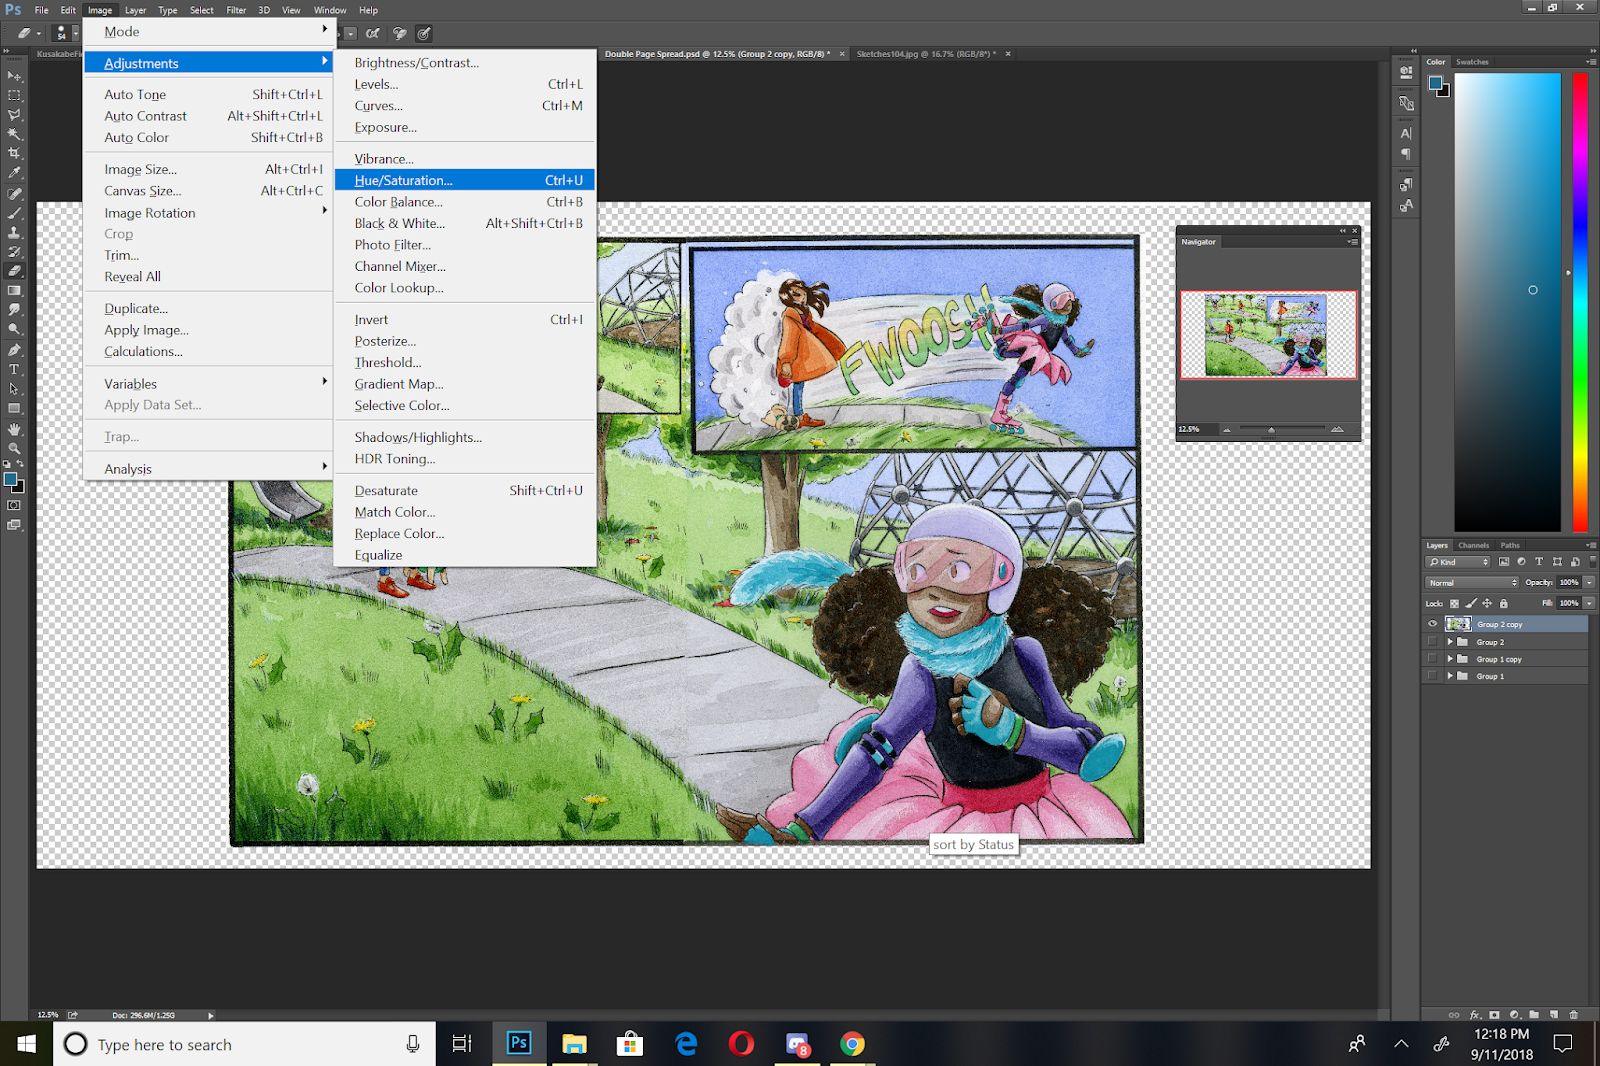Select the Polygonal Lasso tool
This screenshot has width=1600, height=1066.
[x=14, y=115]
